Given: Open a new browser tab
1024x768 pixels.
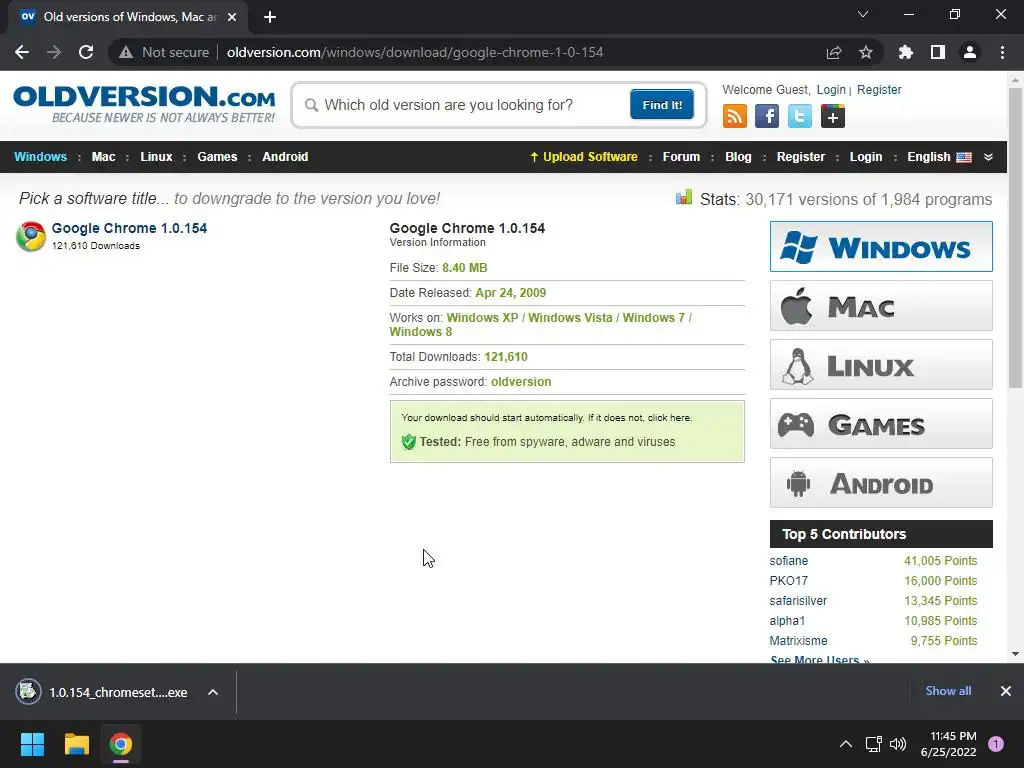Looking at the screenshot, I should (x=270, y=17).
